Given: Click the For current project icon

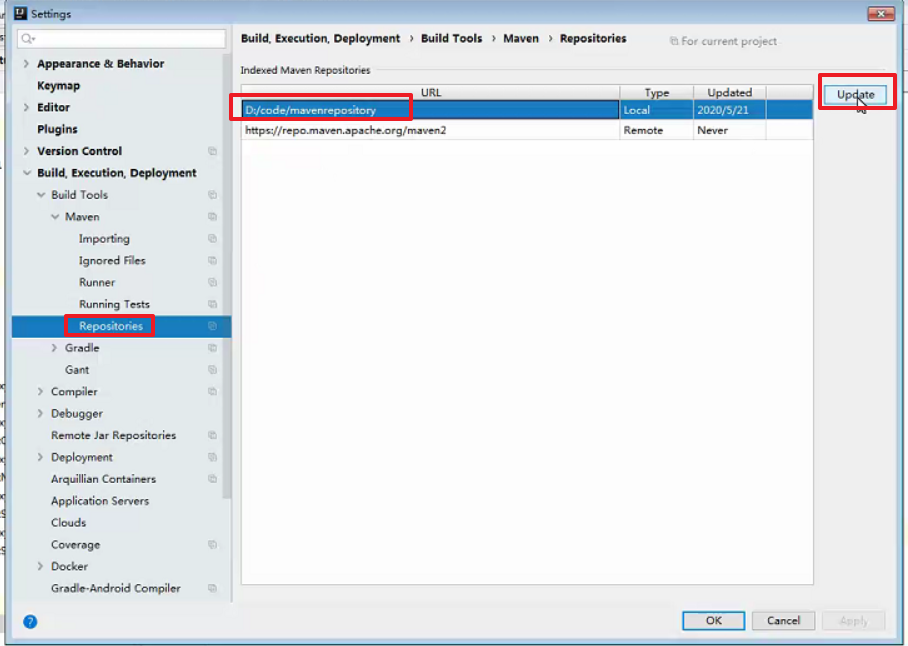Looking at the screenshot, I should tap(674, 41).
